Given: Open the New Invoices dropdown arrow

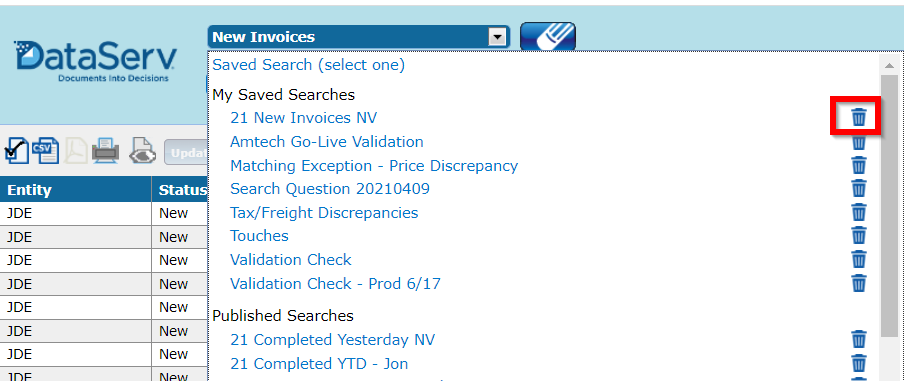Looking at the screenshot, I should click(x=496, y=37).
